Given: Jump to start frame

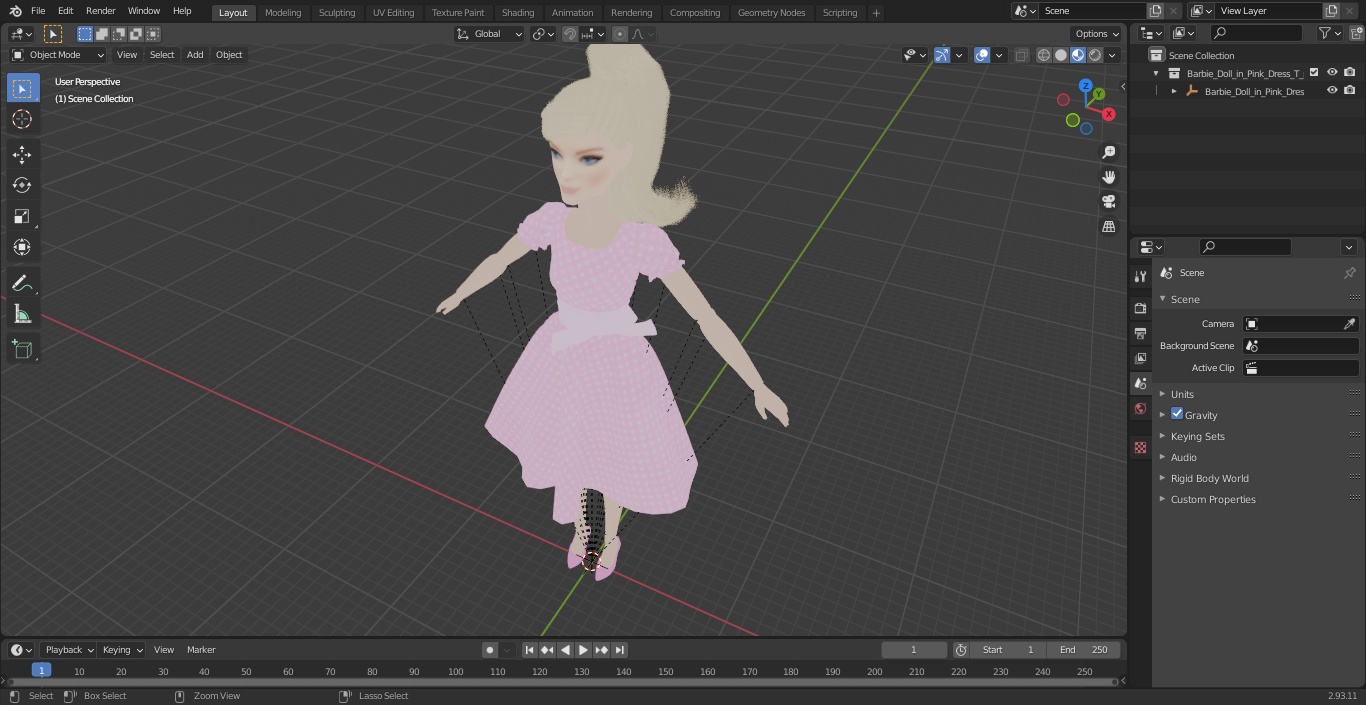Looking at the screenshot, I should pyautogui.click(x=529, y=650).
